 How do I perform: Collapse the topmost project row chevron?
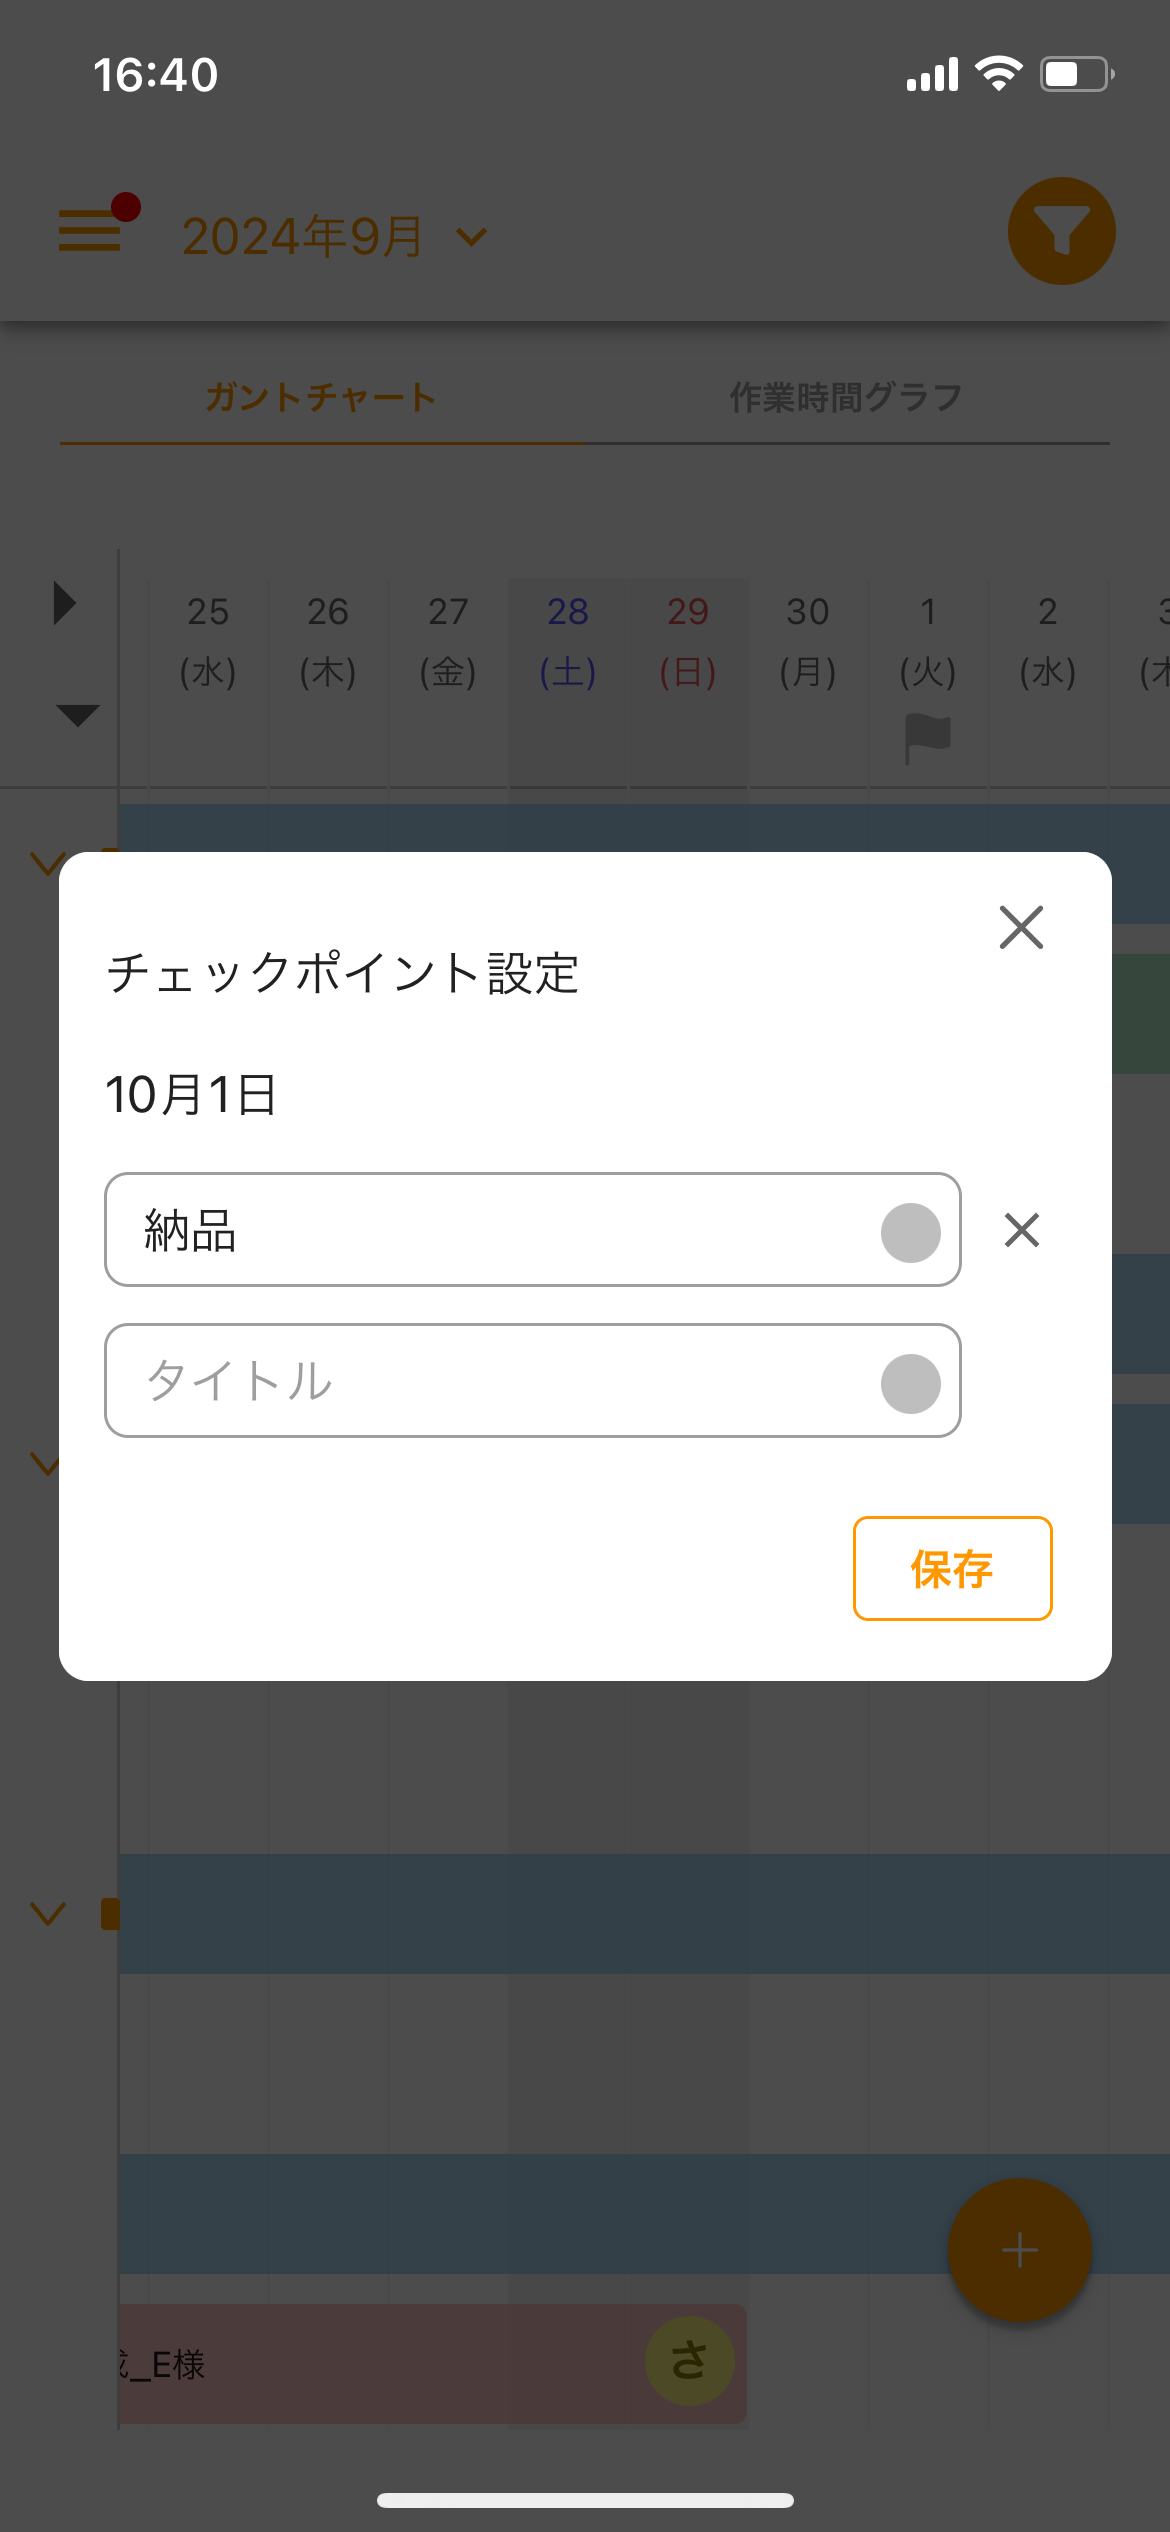tap(47, 864)
